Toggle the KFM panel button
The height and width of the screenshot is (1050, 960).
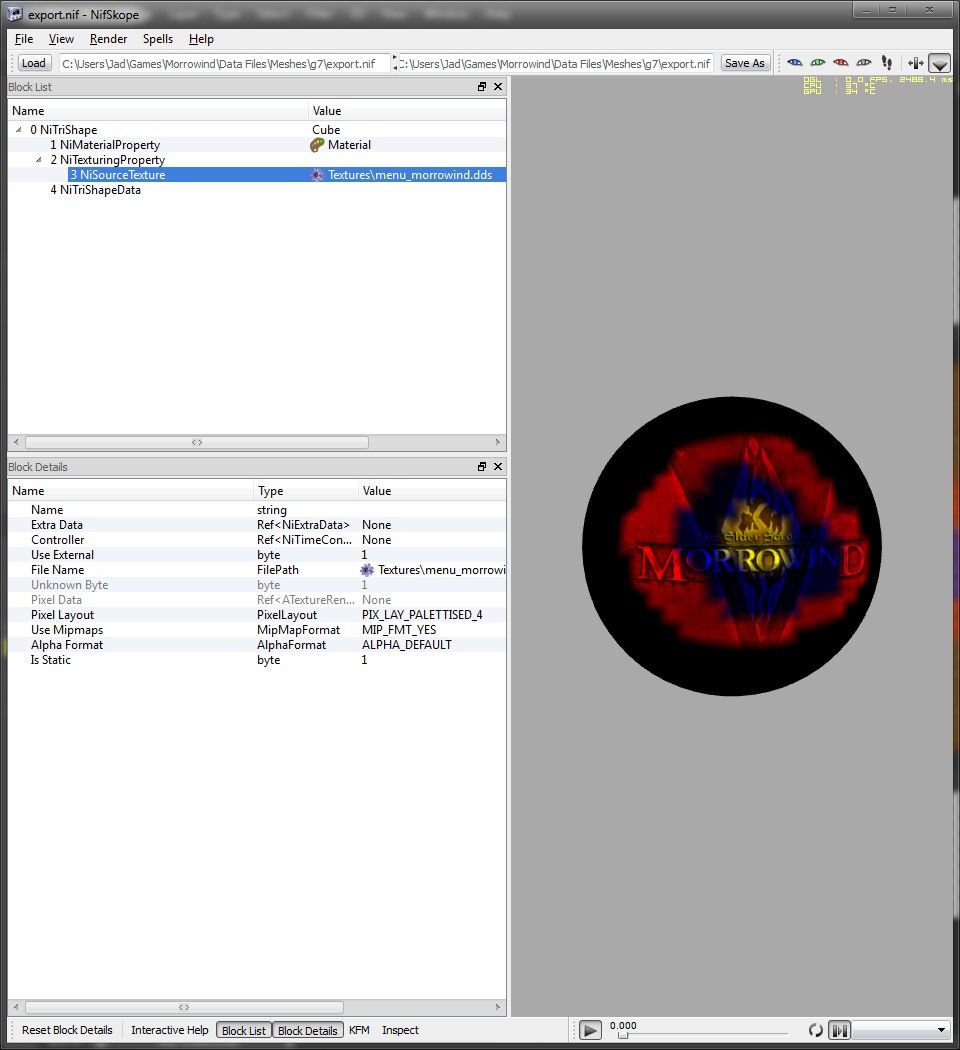click(359, 1030)
